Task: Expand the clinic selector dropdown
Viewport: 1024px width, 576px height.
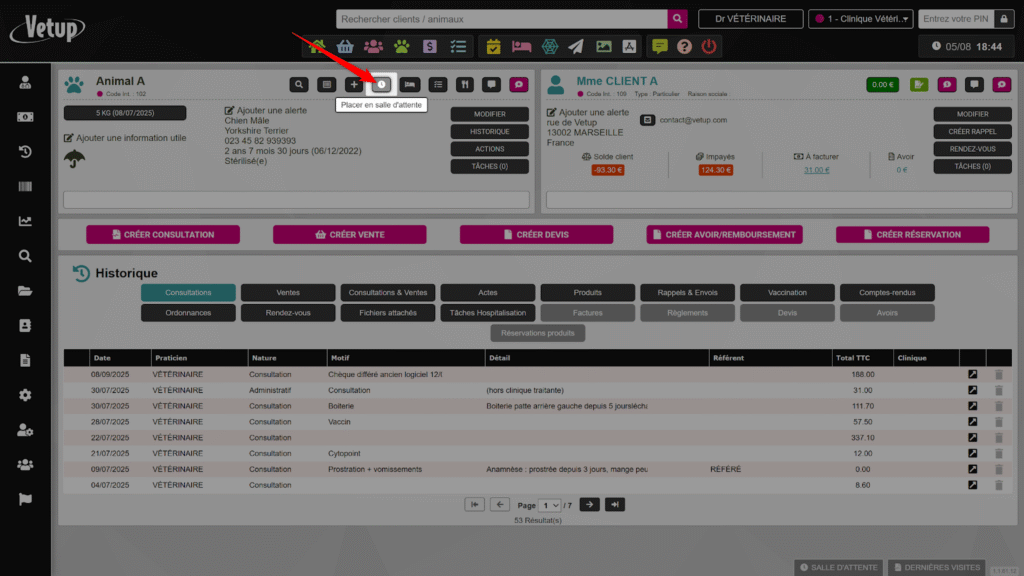Action: pos(861,19)
